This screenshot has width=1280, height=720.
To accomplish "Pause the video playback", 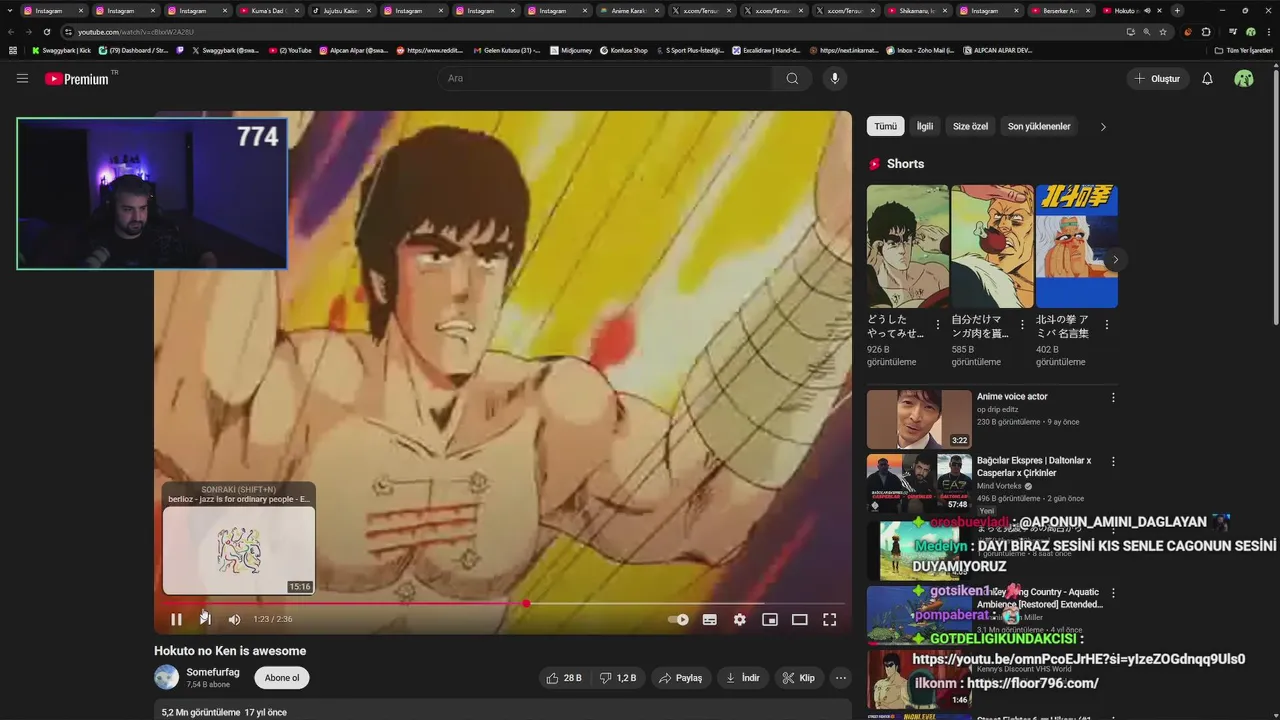I will click(176, 619).
